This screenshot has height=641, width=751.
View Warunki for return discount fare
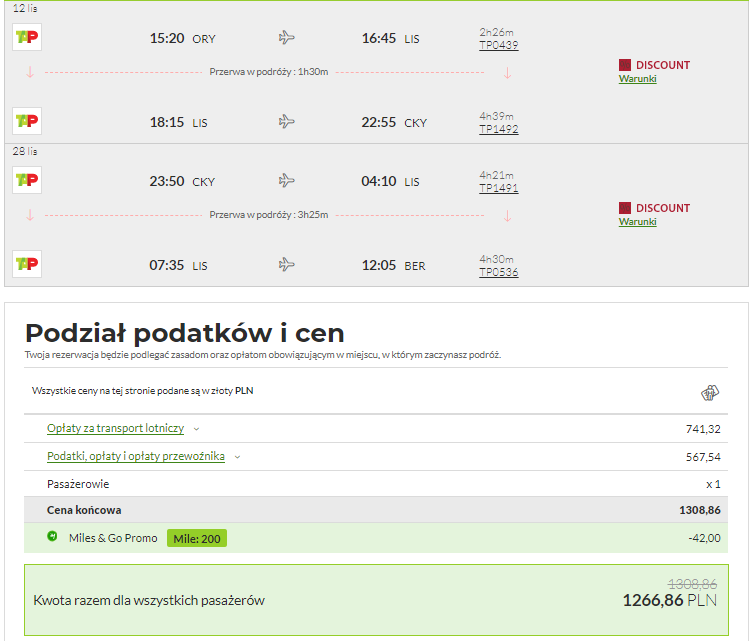[x=637, y=222]
